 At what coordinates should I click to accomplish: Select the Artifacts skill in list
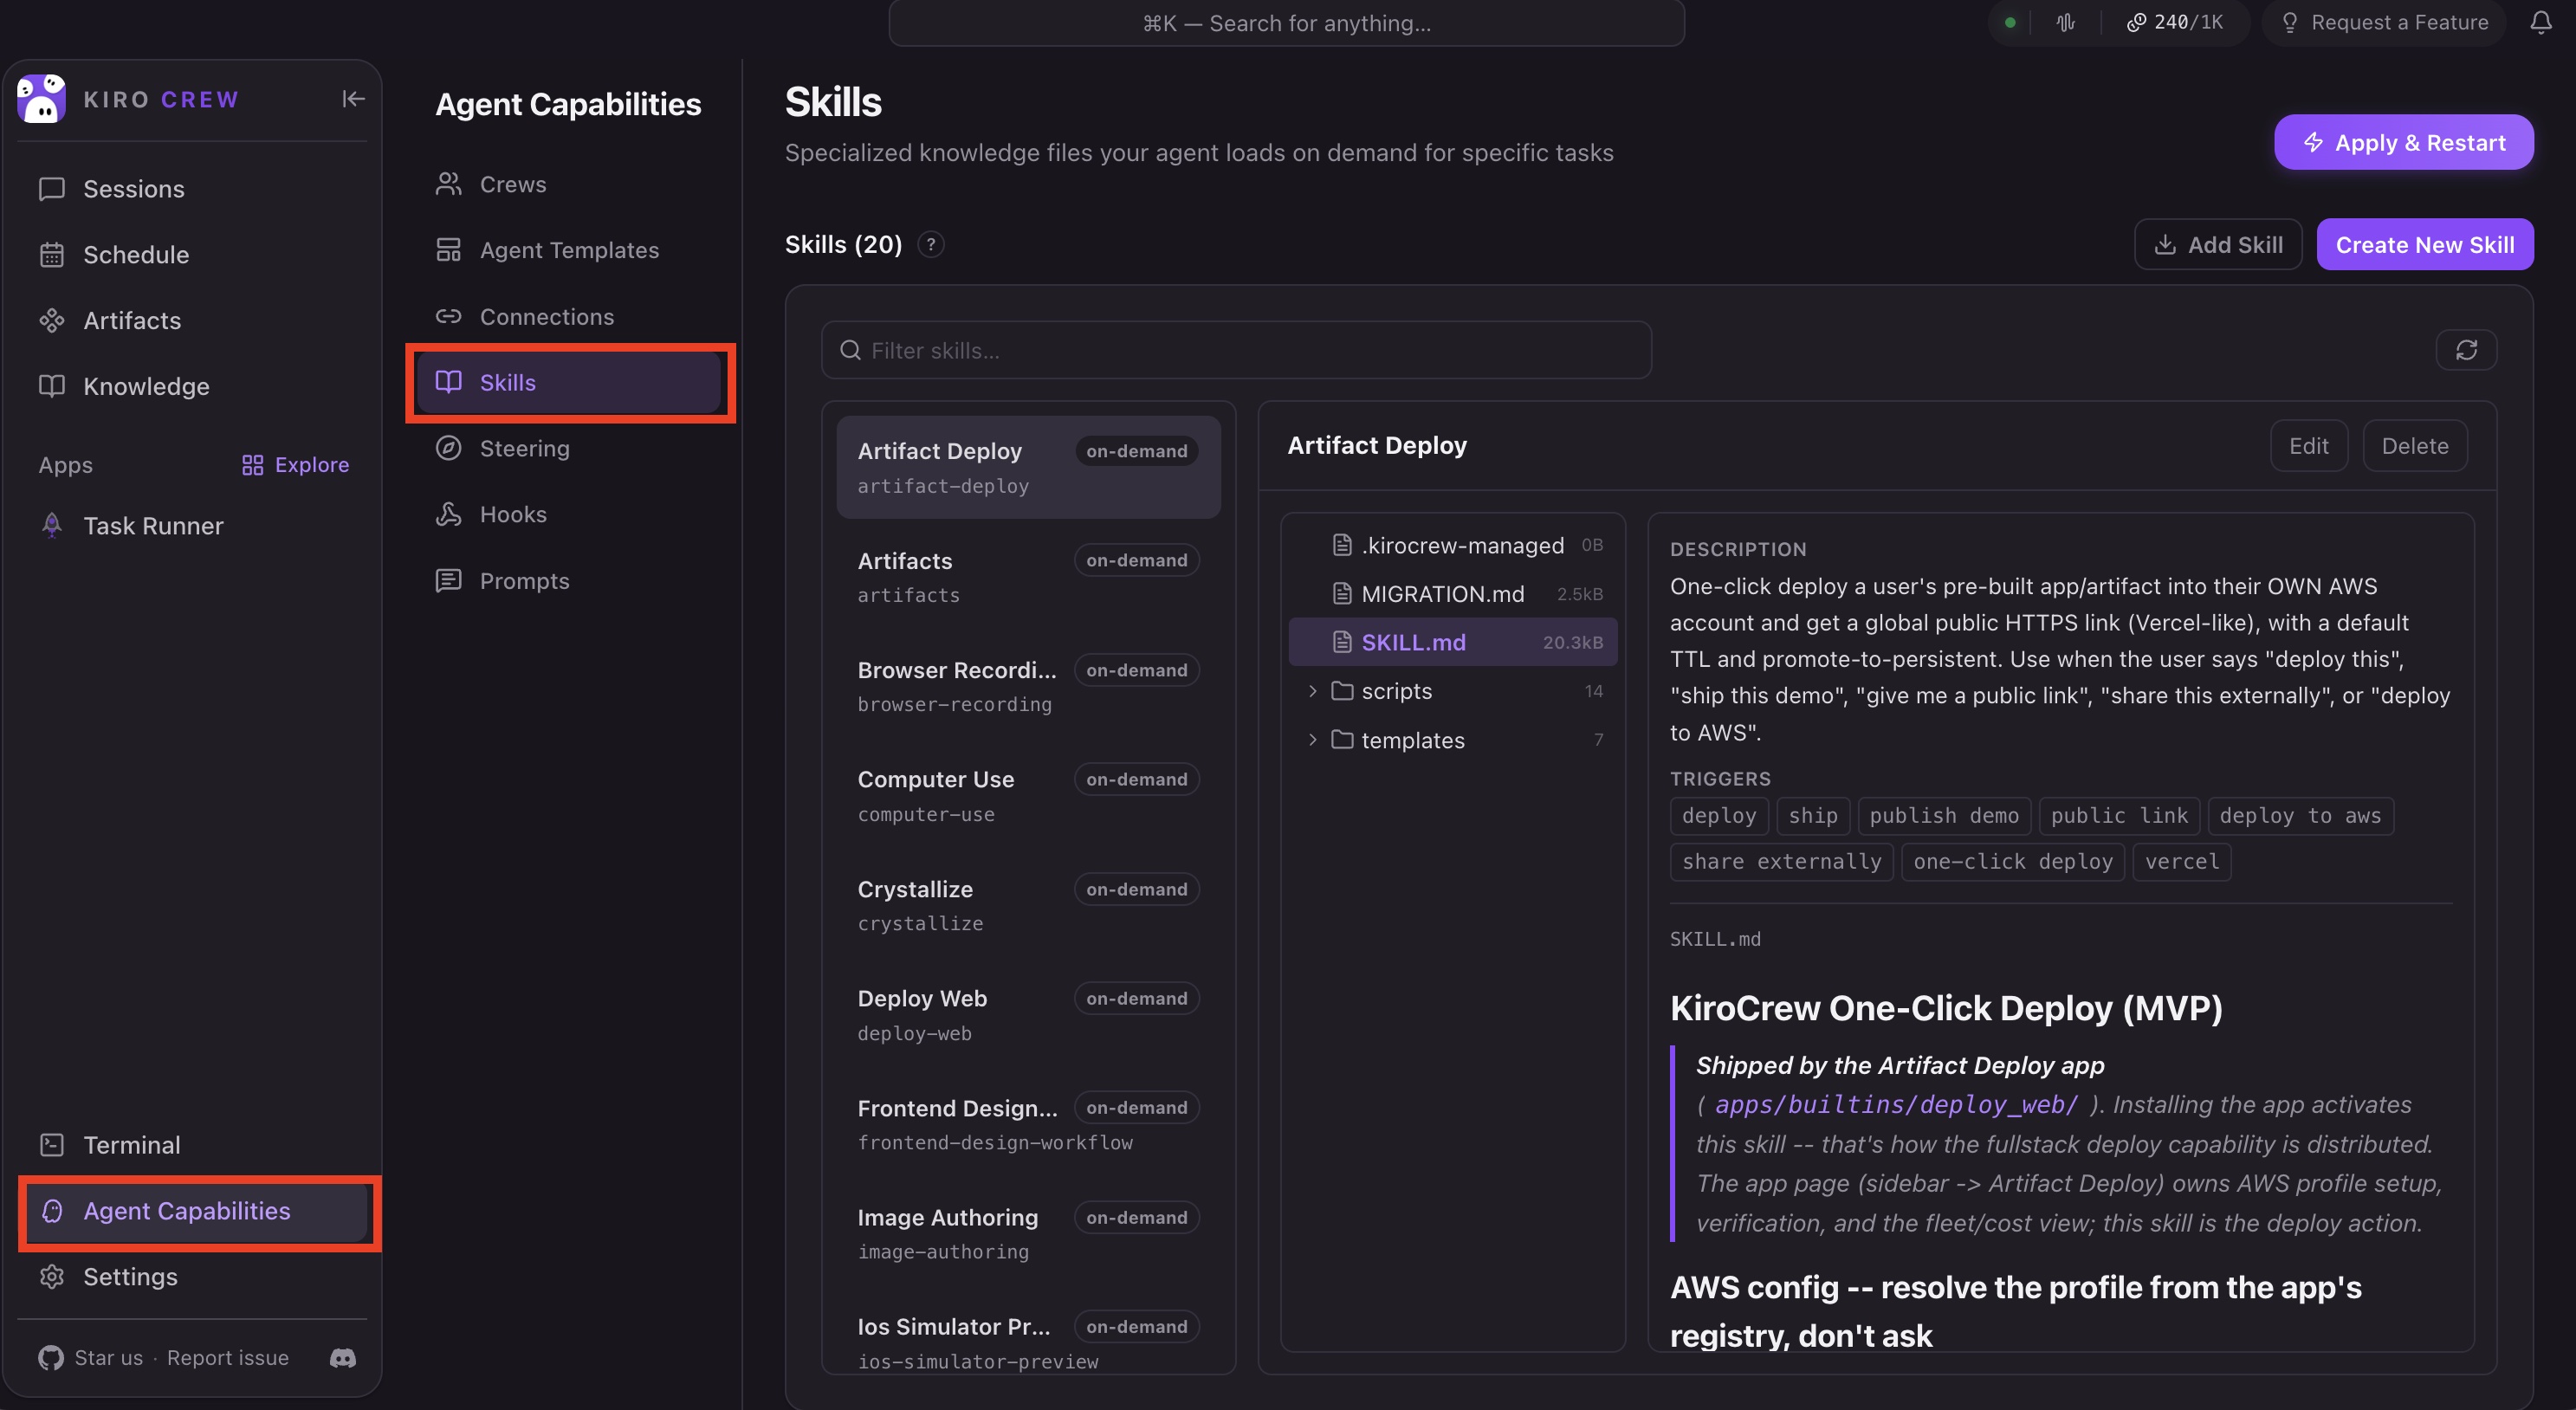point(1028,577)
